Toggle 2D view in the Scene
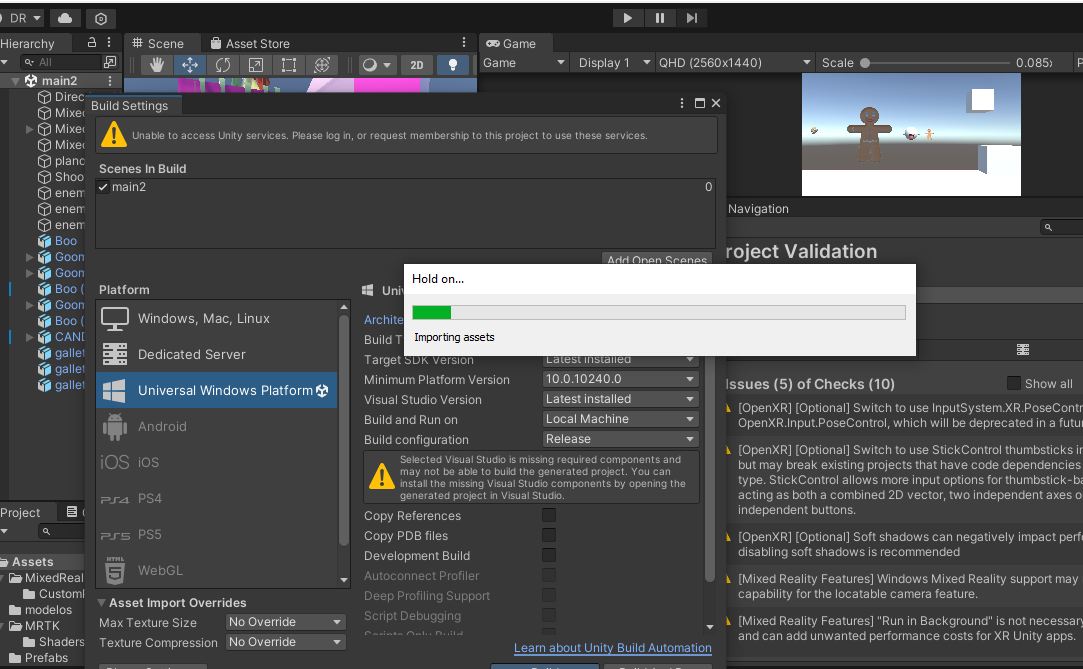 click(x=416, y=65)
